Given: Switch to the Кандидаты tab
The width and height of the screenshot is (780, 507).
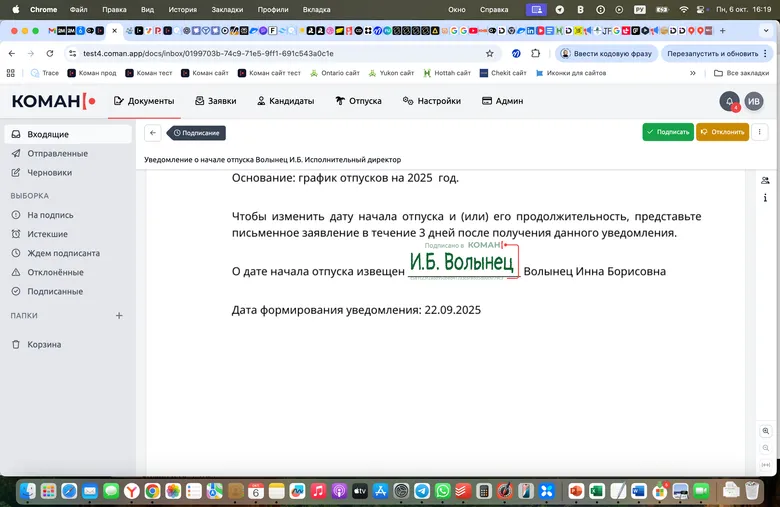Looking at the screenshot, I should click(x=285, y=101).
